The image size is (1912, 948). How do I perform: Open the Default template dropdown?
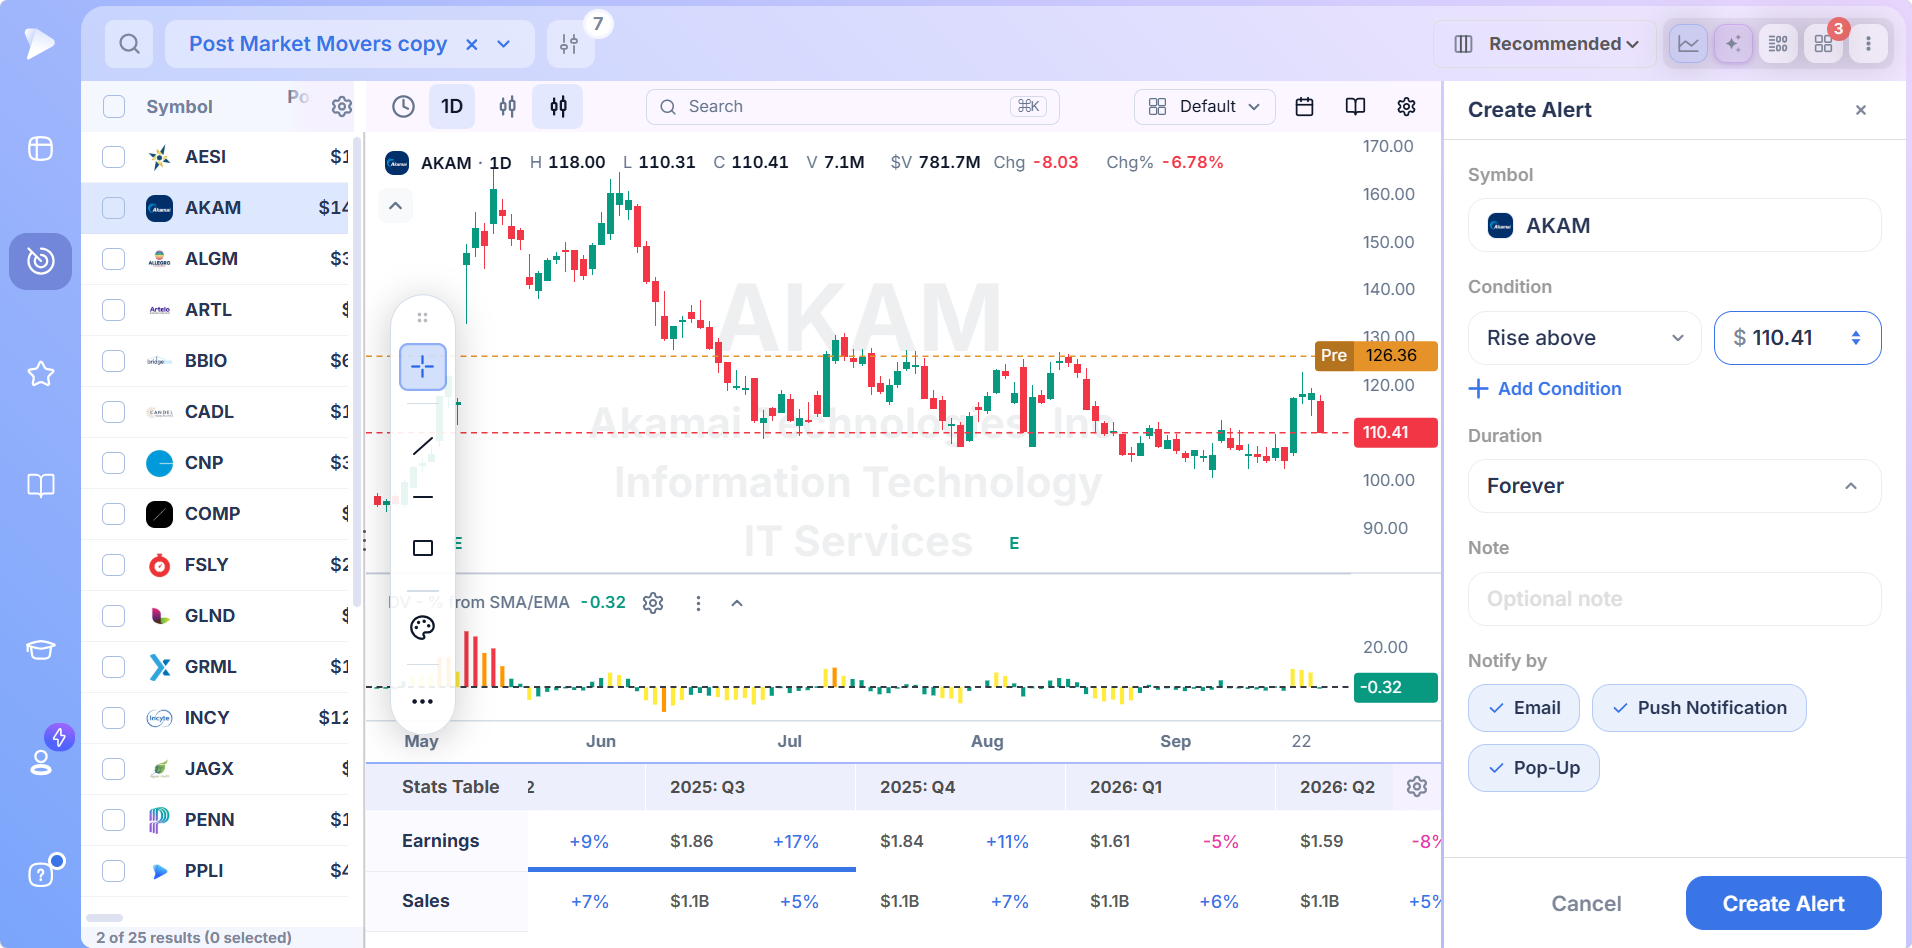[1205, 107]
